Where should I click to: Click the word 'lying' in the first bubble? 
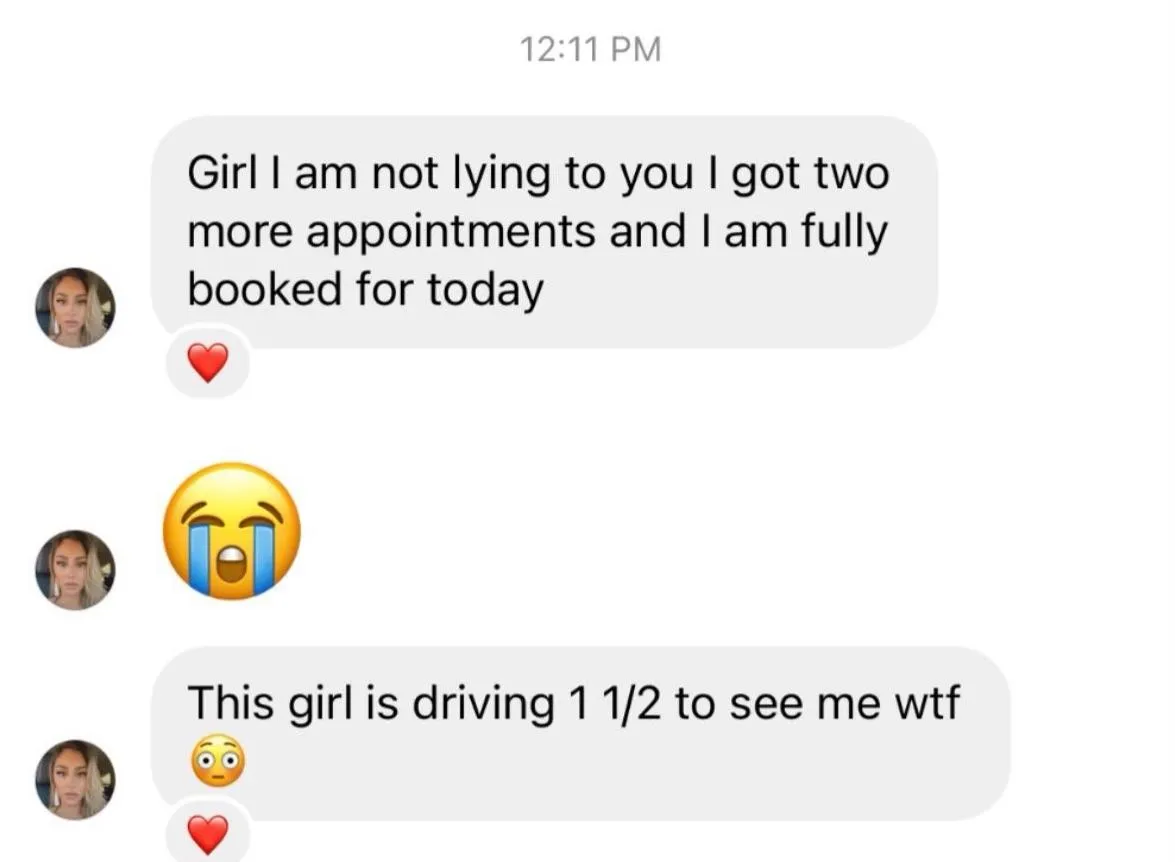point(502,174)
